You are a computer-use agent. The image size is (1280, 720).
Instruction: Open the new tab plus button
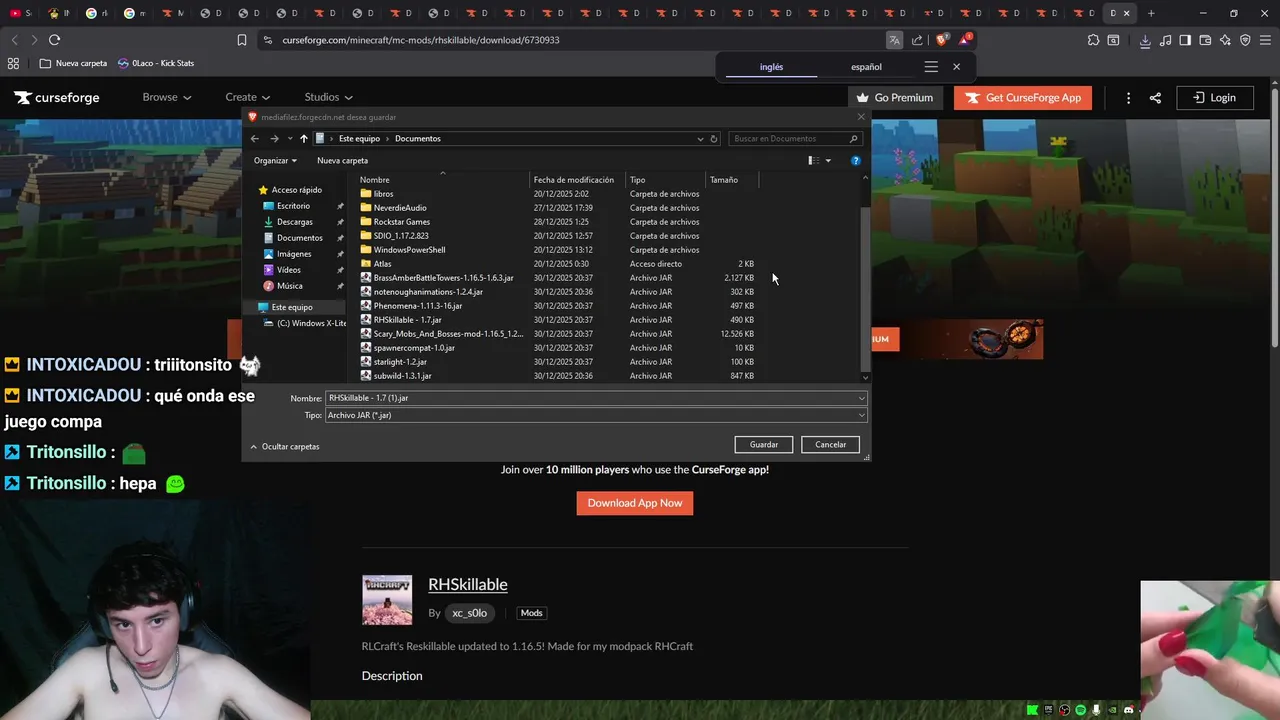pos(1151,13)
